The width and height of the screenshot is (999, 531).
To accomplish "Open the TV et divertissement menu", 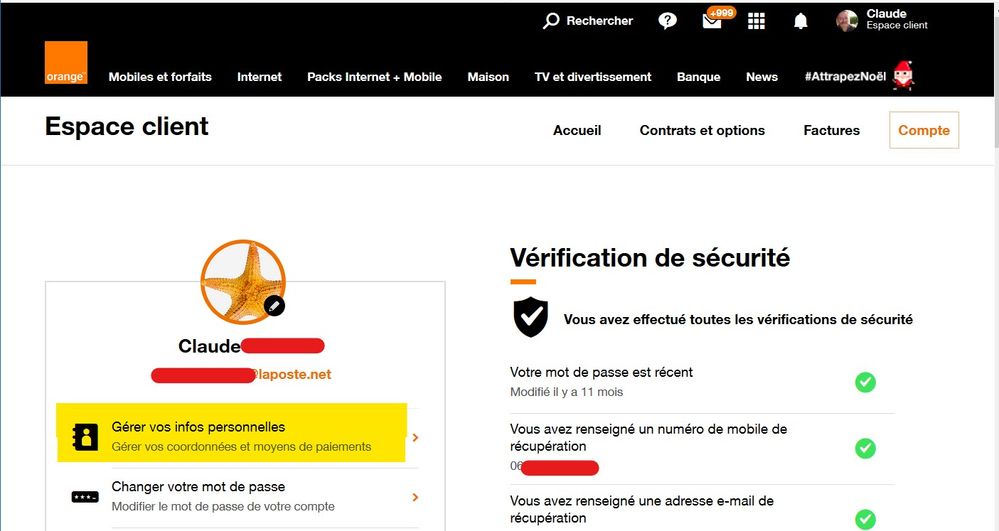I will click(593, 77).
